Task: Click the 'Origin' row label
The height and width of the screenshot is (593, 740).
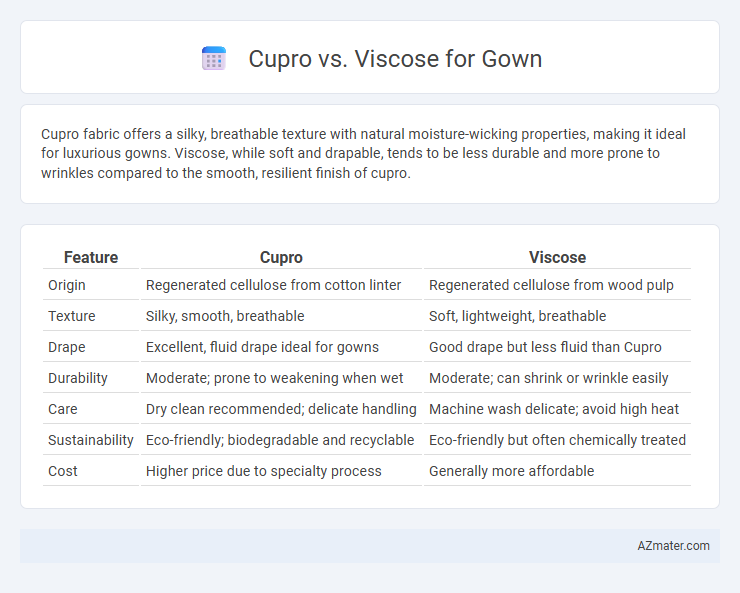Action: (x=67, y=285)
